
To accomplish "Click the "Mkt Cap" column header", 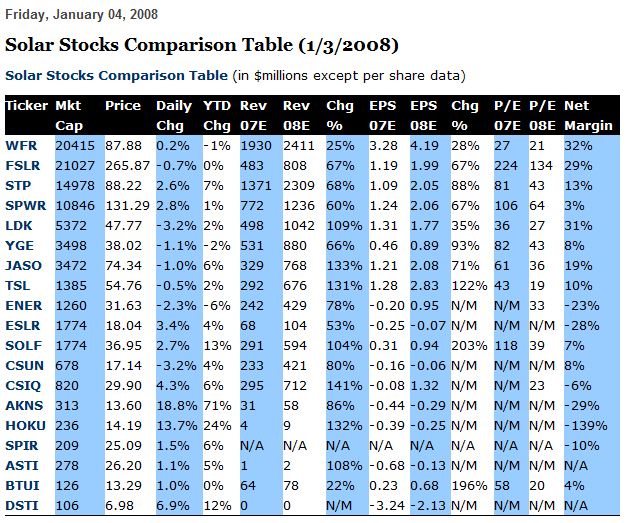I will coord(69,115).
